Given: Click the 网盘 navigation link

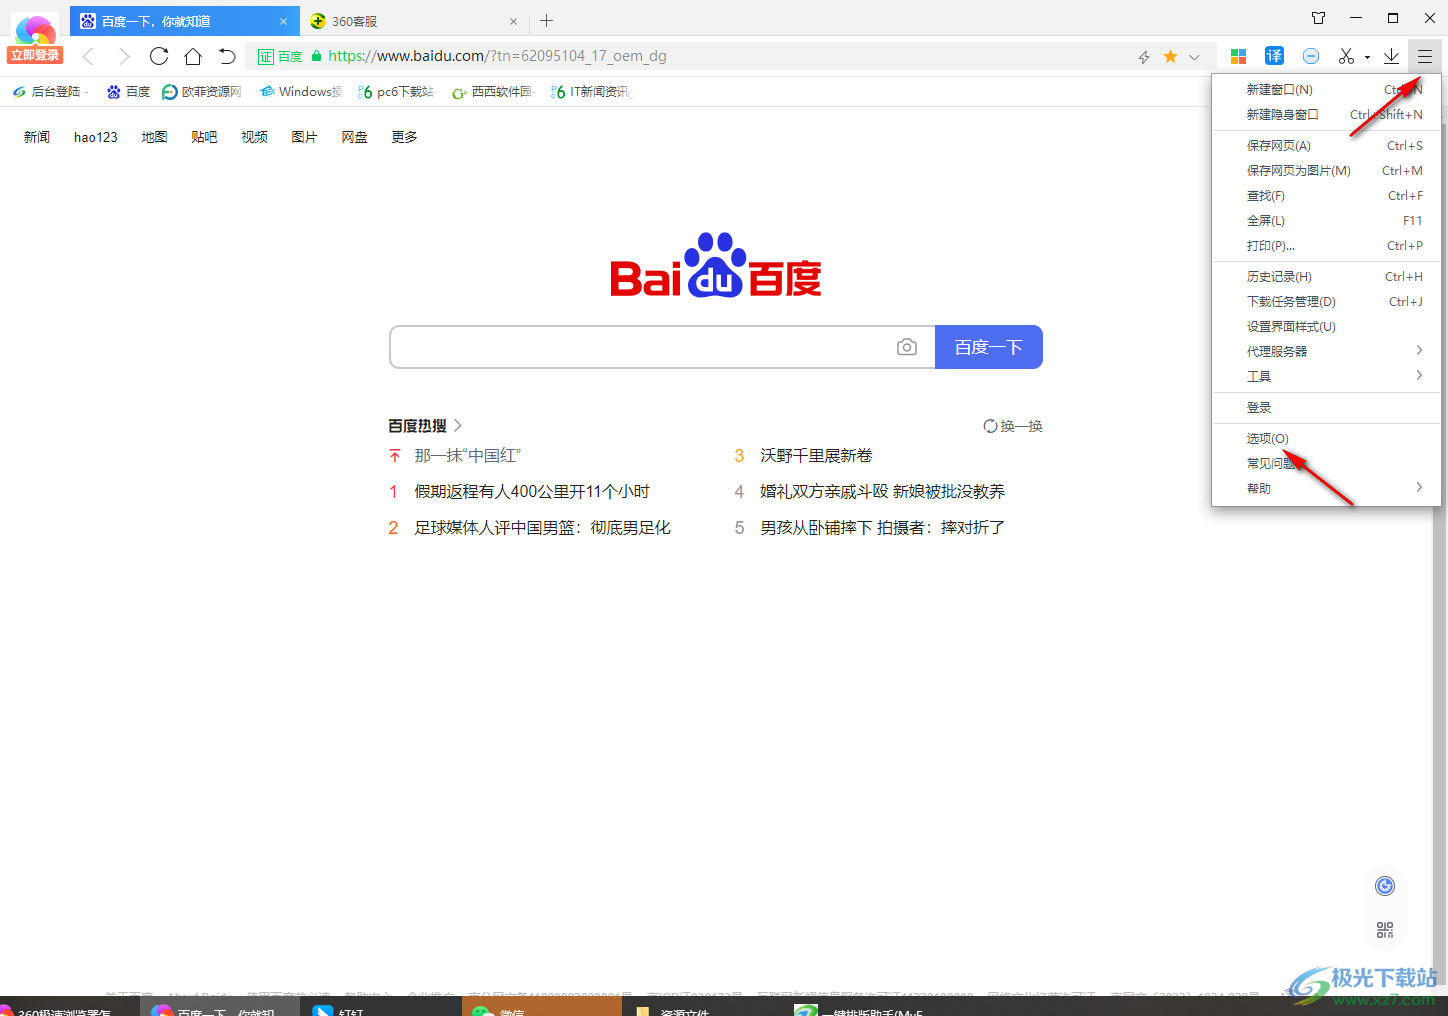Looking at the screenshot, I should pyautogui.click(x=354, y=137).
